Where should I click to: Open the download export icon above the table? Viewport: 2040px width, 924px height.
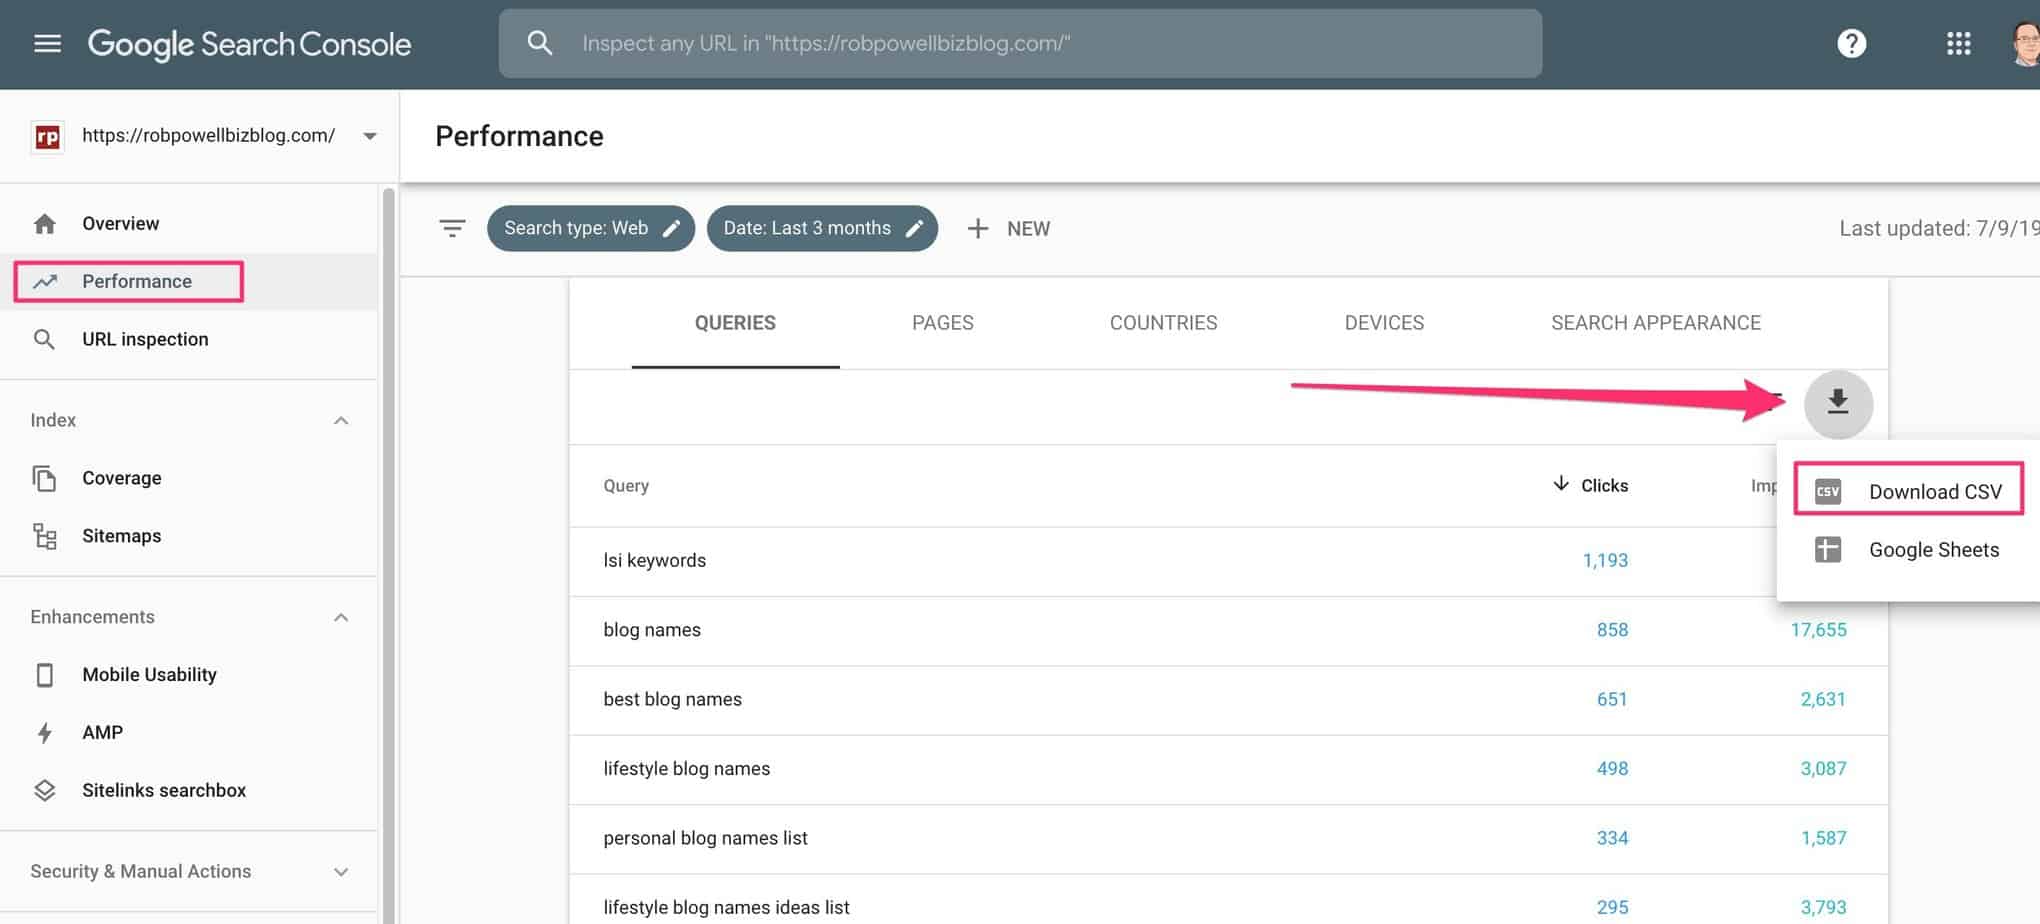(1838, 404)
